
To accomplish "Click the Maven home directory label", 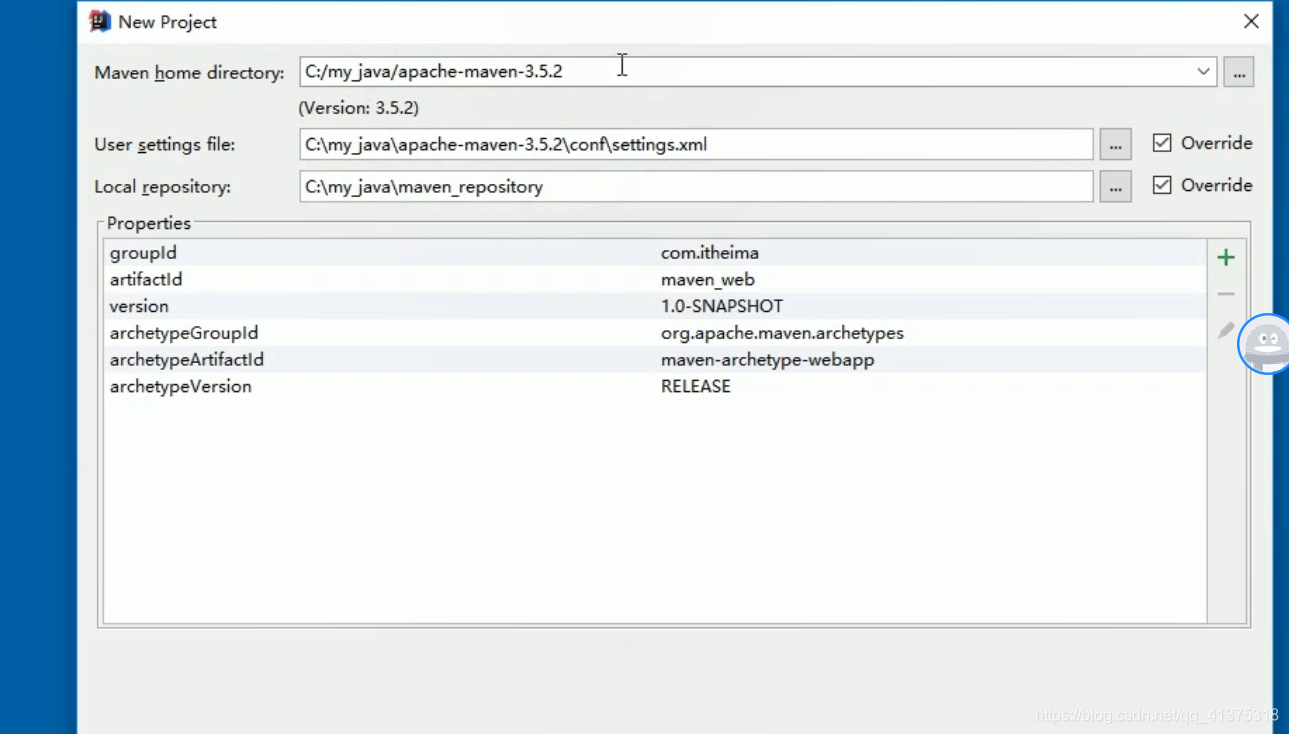I will point(189,73).
